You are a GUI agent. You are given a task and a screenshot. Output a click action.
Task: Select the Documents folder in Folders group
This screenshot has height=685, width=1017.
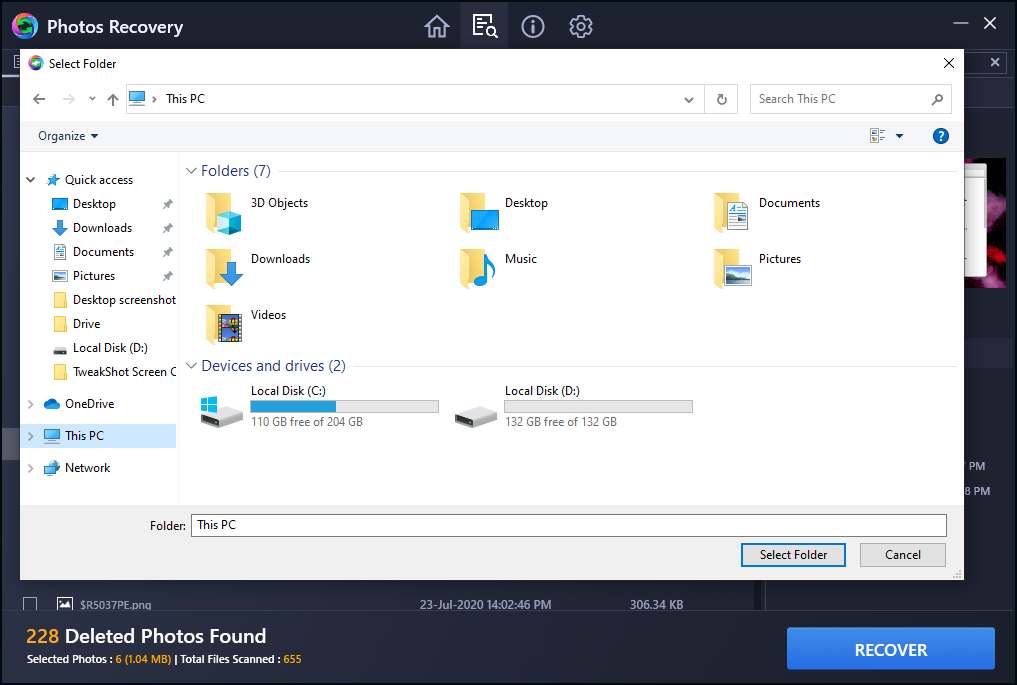click(767, 213)
